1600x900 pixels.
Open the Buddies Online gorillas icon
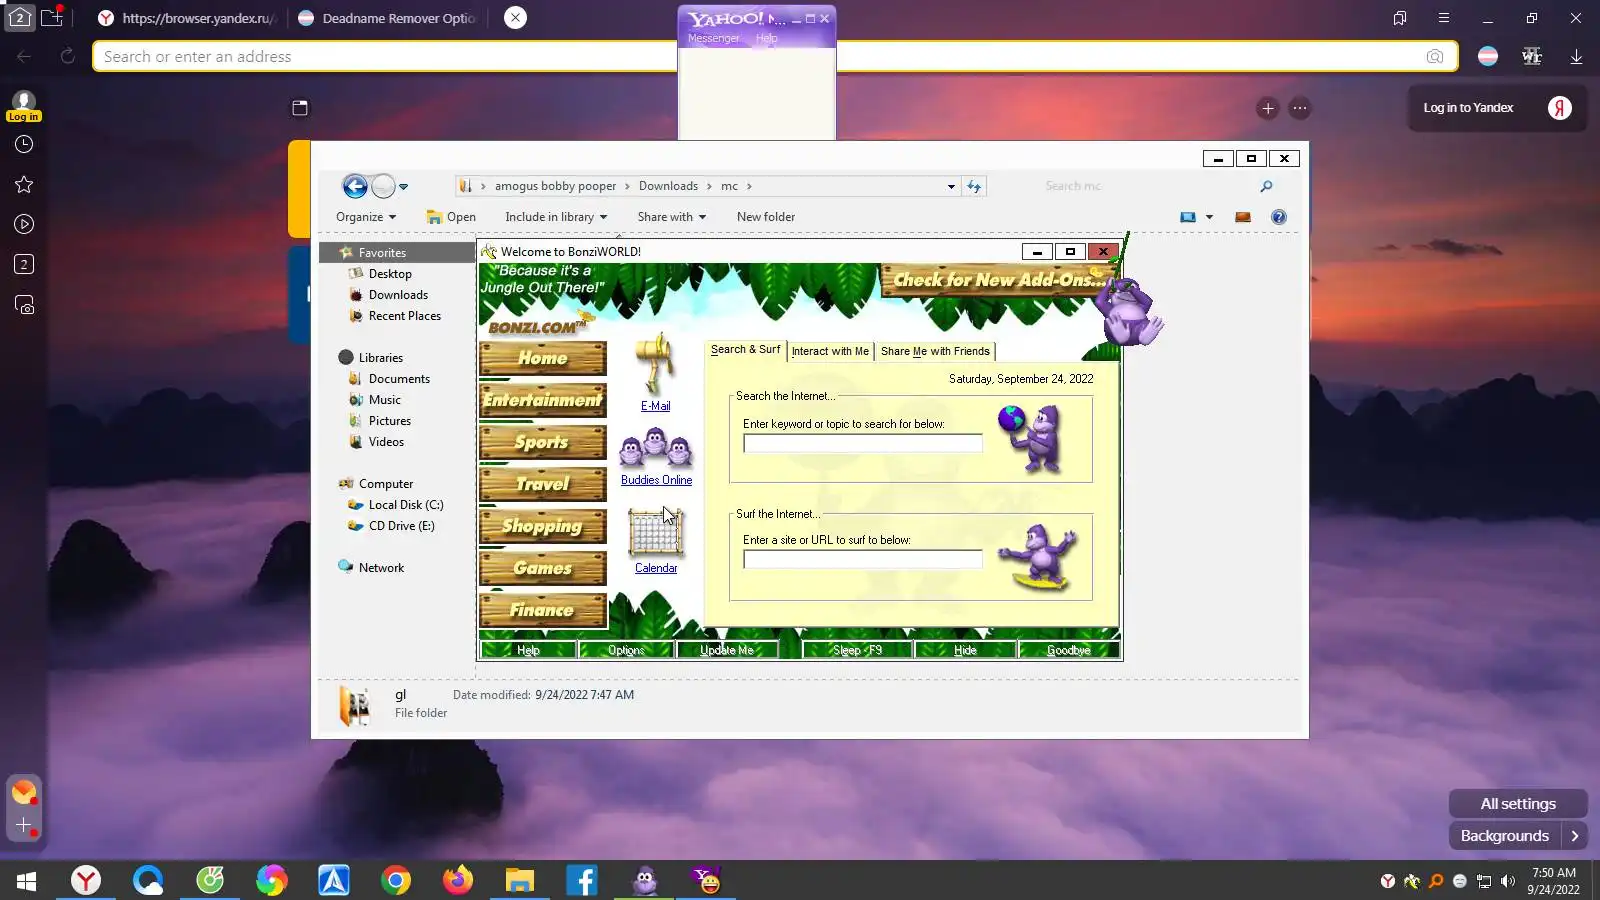click(x=656, y=448)
